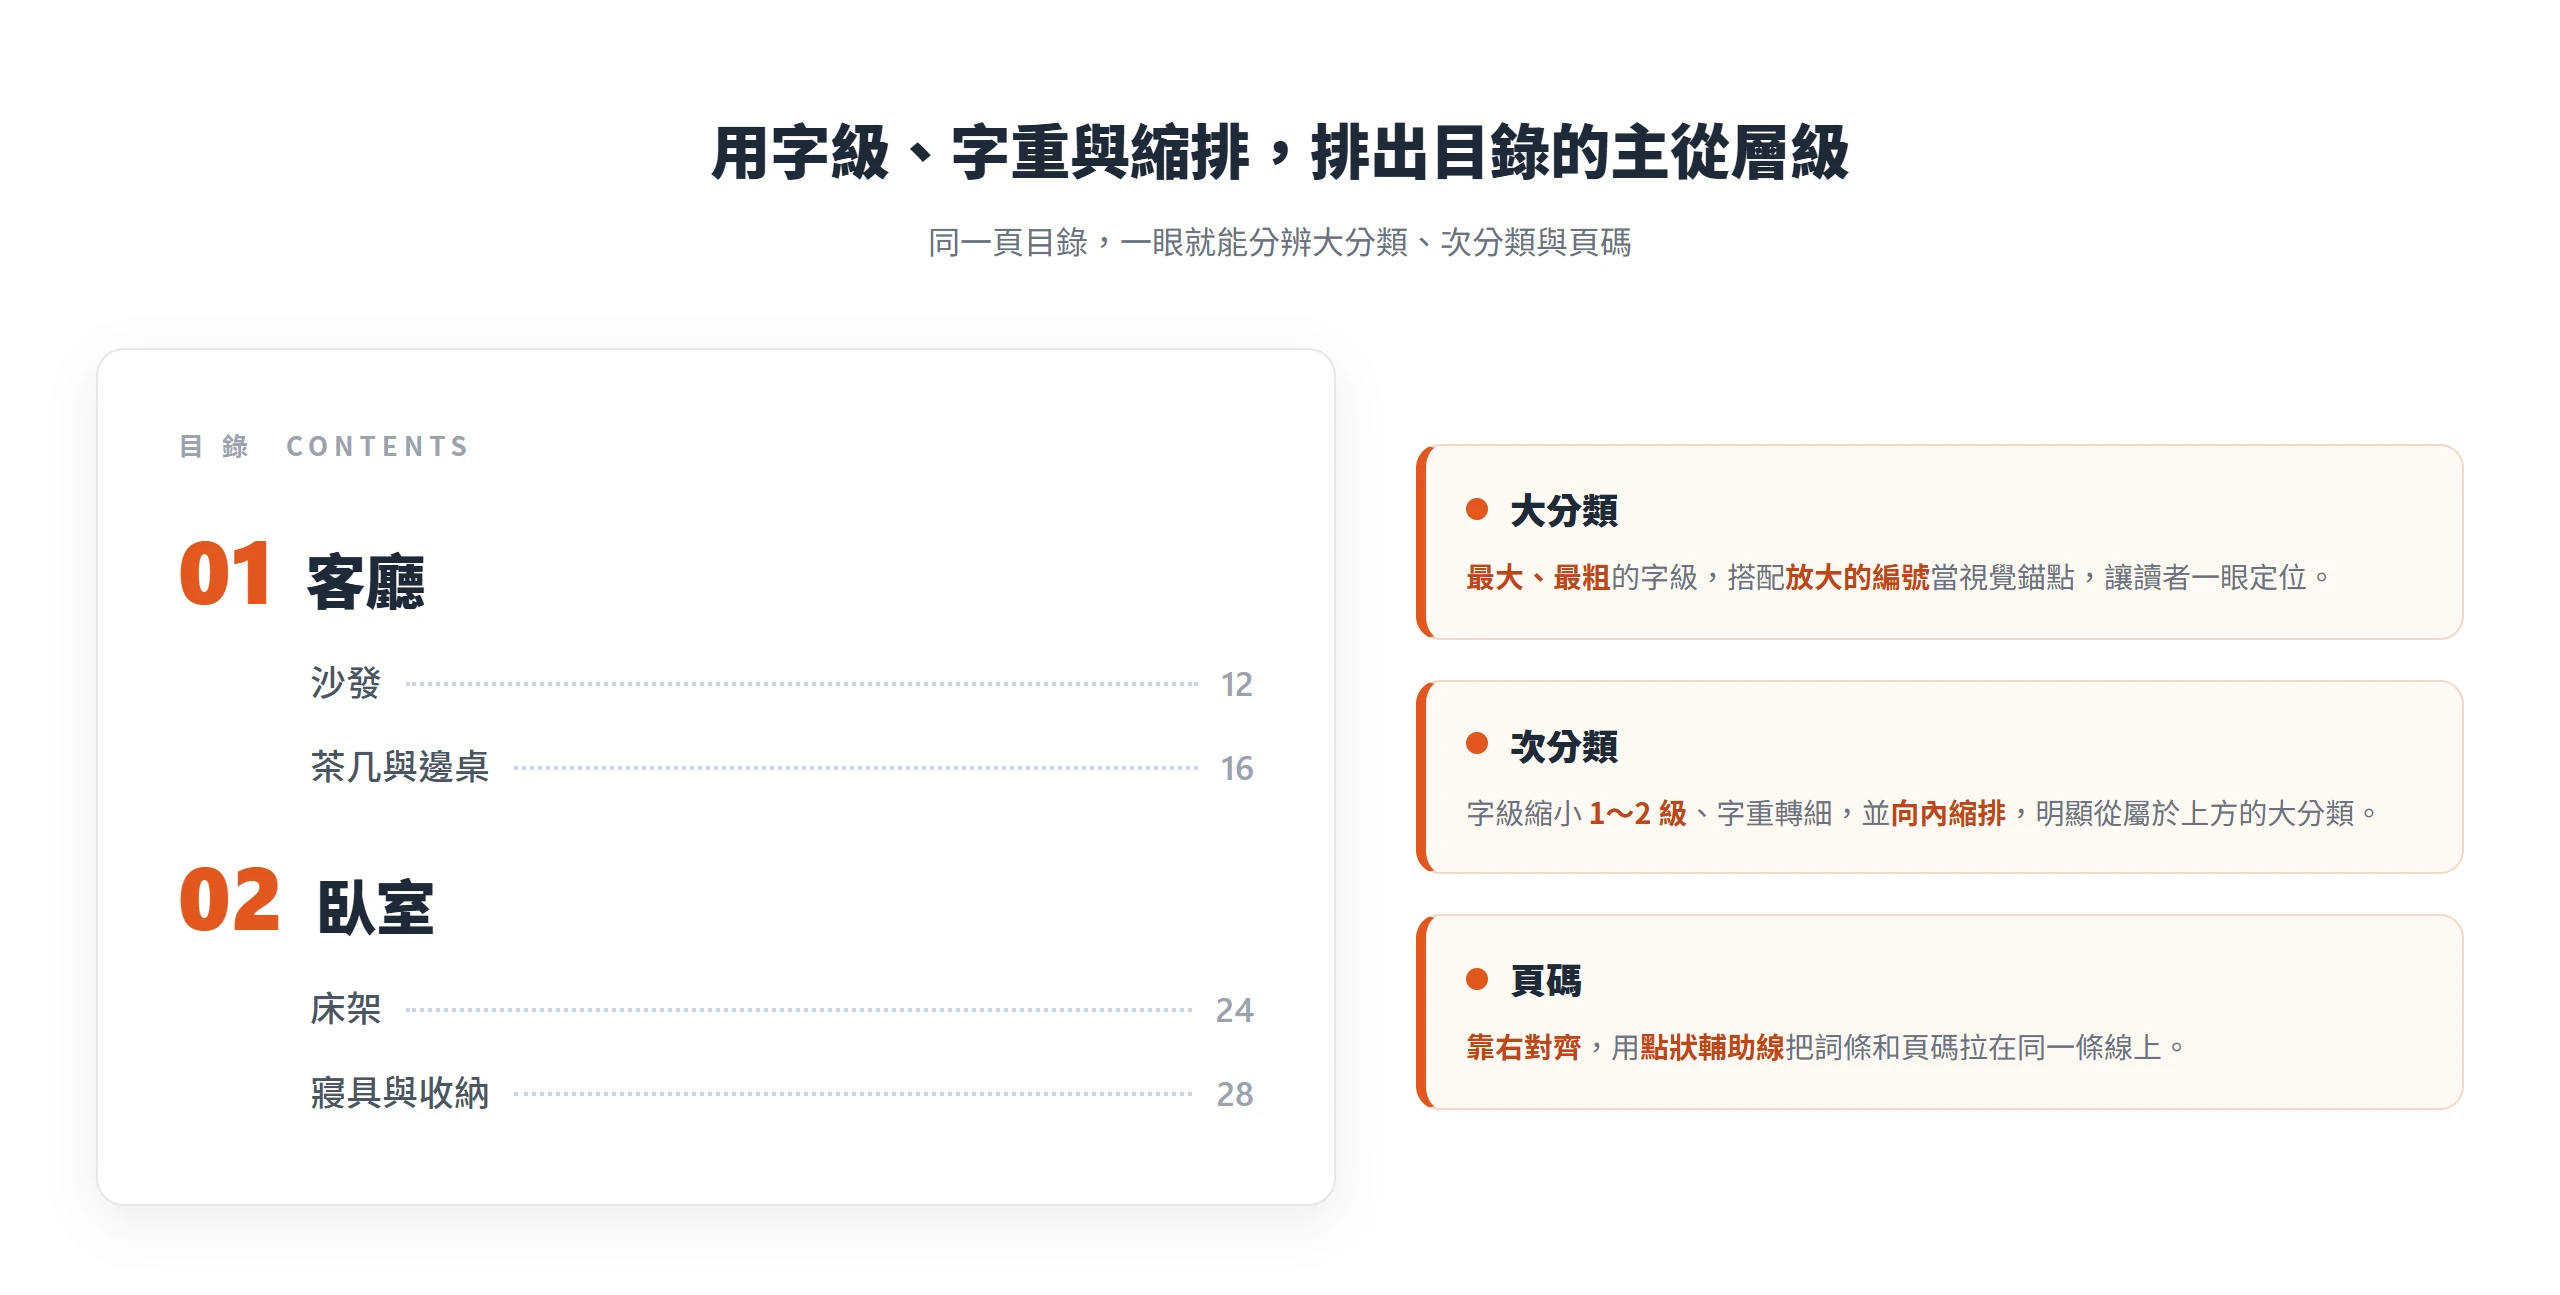Click the description starting 靠右對齊
The width and height of the screenshot is (2560, 1295).
point(1825,1048)
